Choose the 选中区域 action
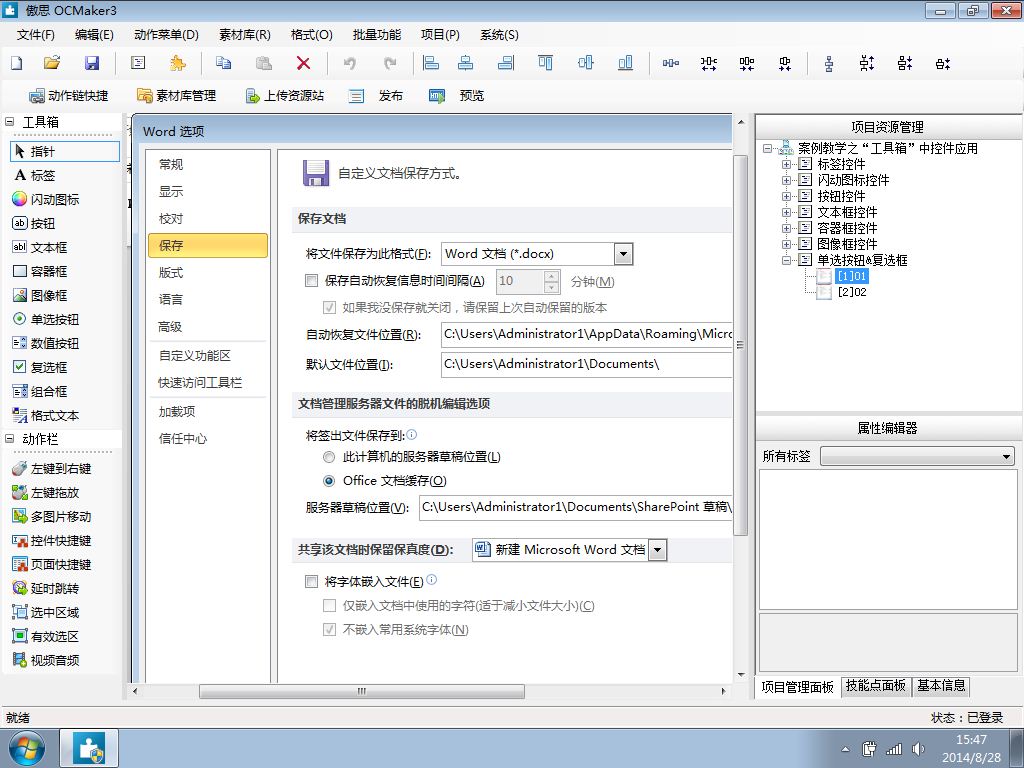Image resolution: width=1024 pixels, height=768 pixels. pos(46,613)
